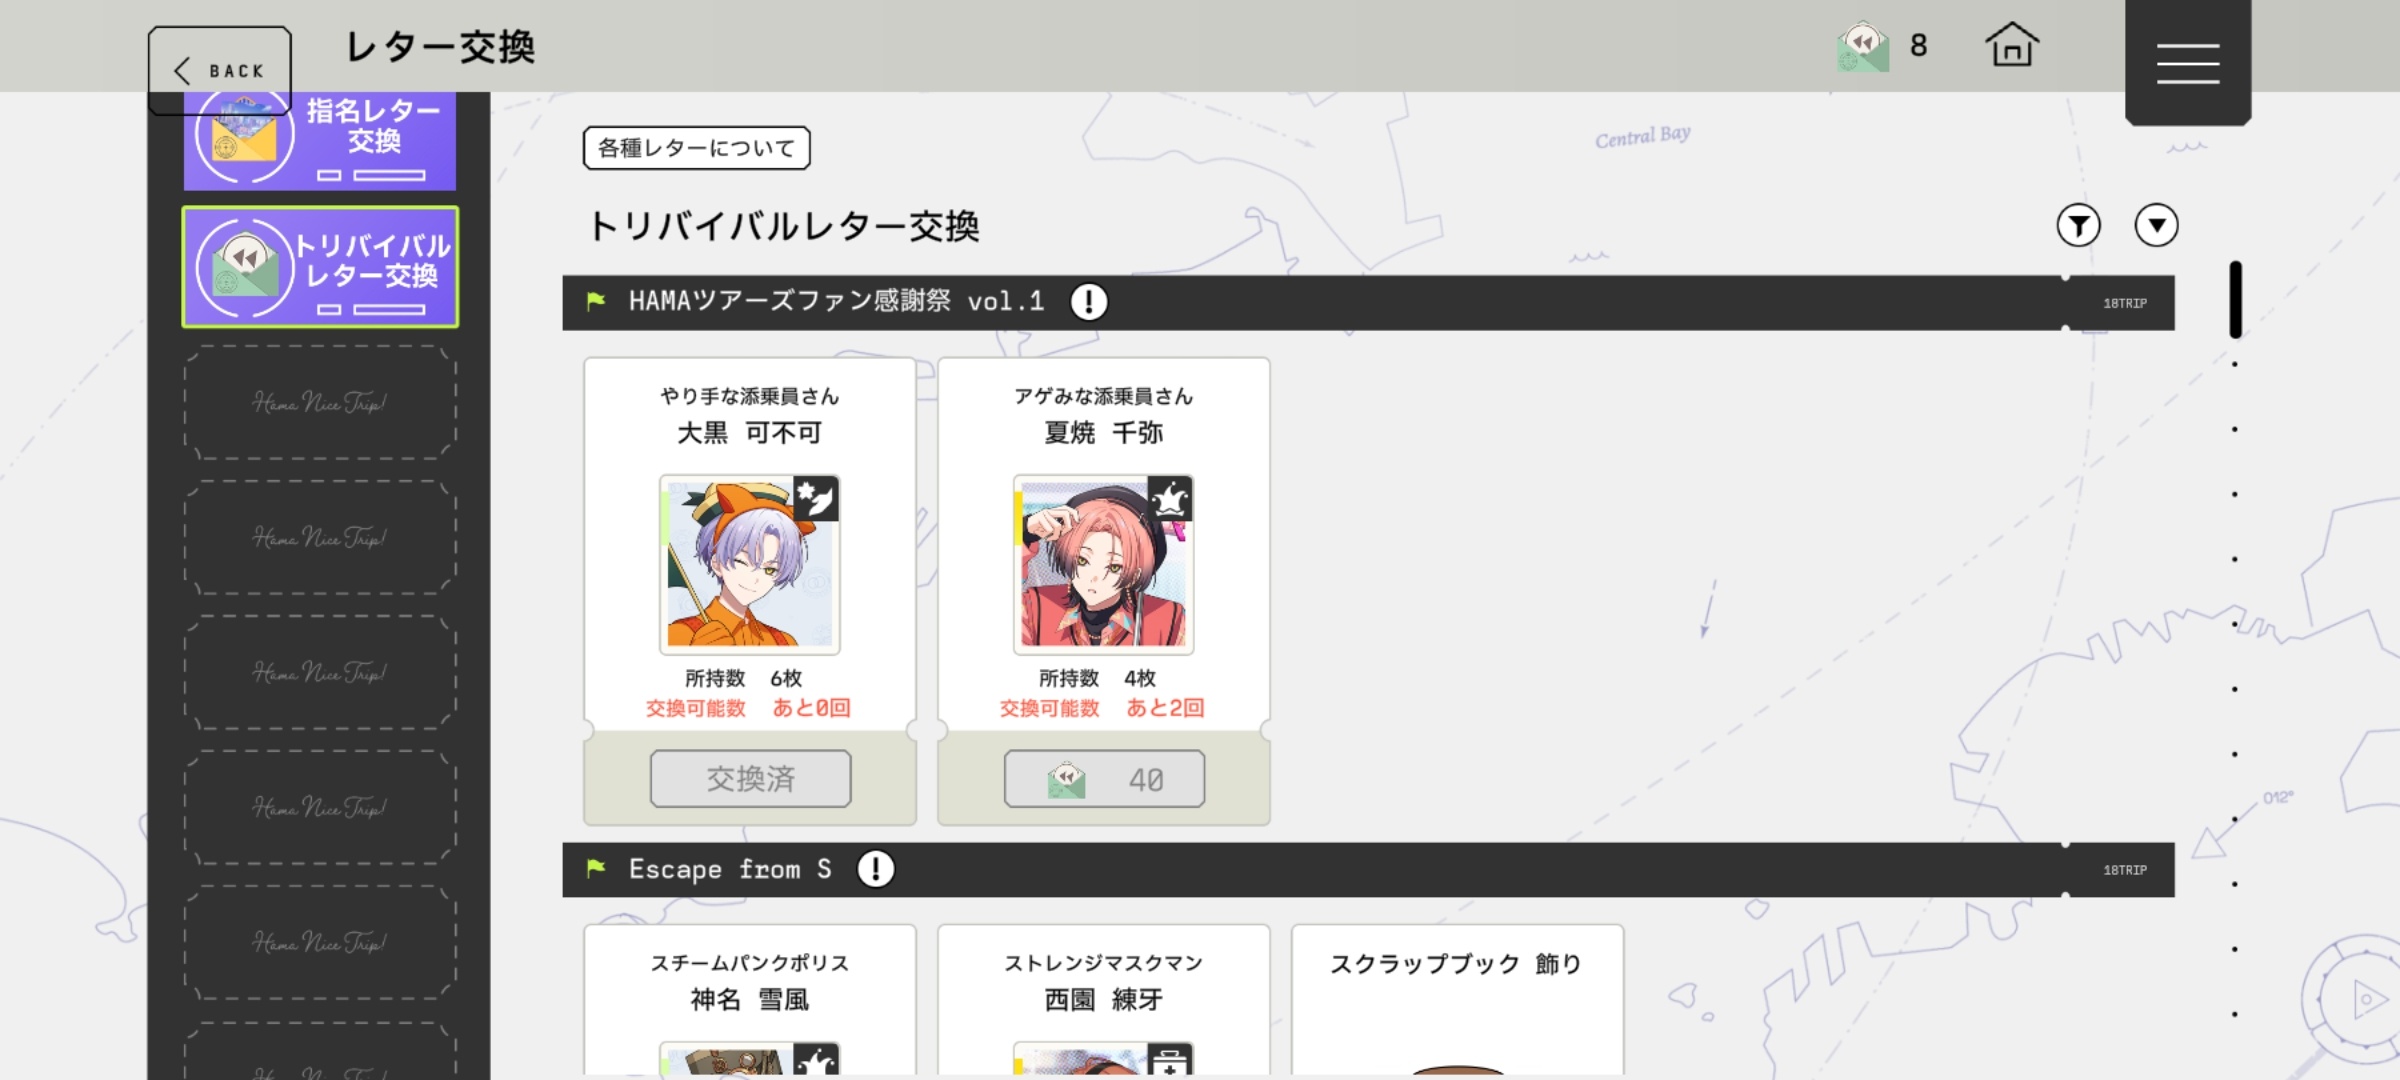Image resolution: width=2400 pixels, height=1080 pixels.
Task: Select 神名 雪風 スチームパンクポリス card
Action: [750, 1001]
